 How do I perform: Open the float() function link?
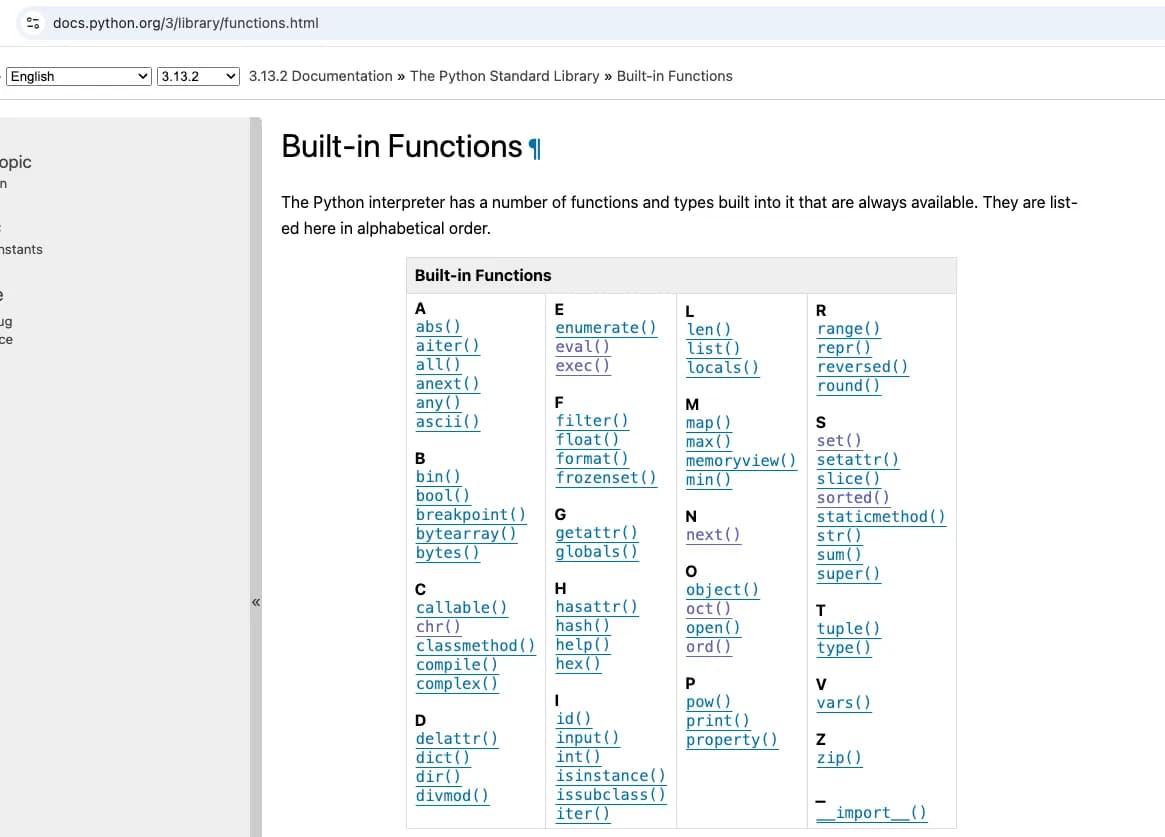tap(587, 440)
